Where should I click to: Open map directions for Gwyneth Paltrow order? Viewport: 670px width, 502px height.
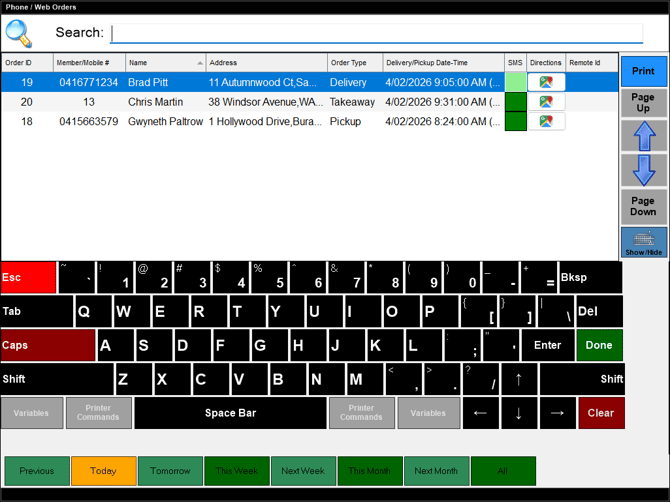546,121
